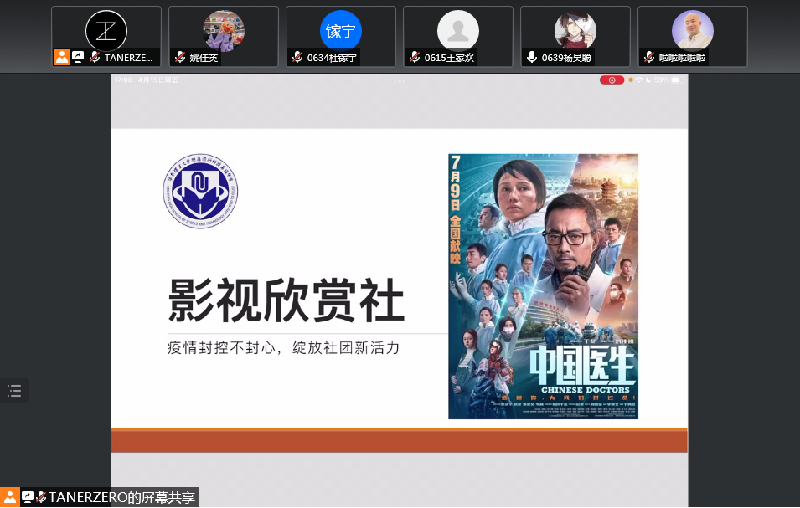Click the TANERZE.. name label in the first tile
Viewport: 800px width, 508px height.
(x=129, y=58)
